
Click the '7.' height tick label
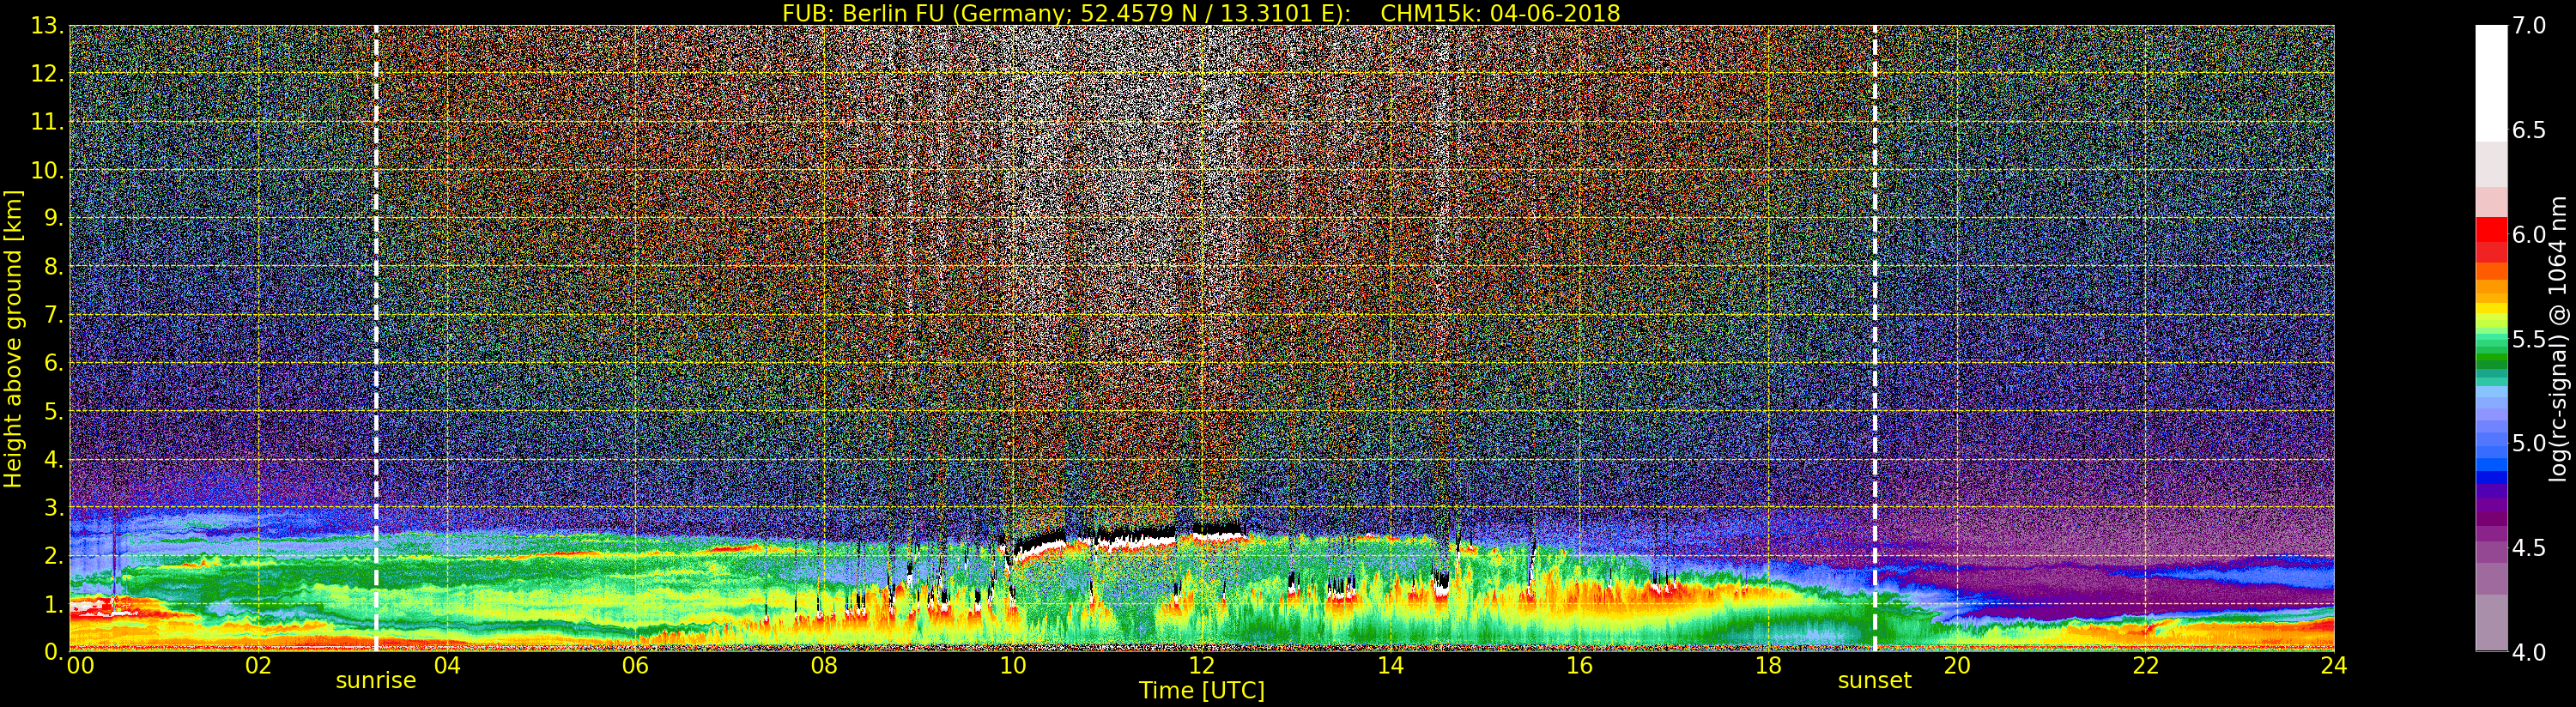tap(53, 315)
